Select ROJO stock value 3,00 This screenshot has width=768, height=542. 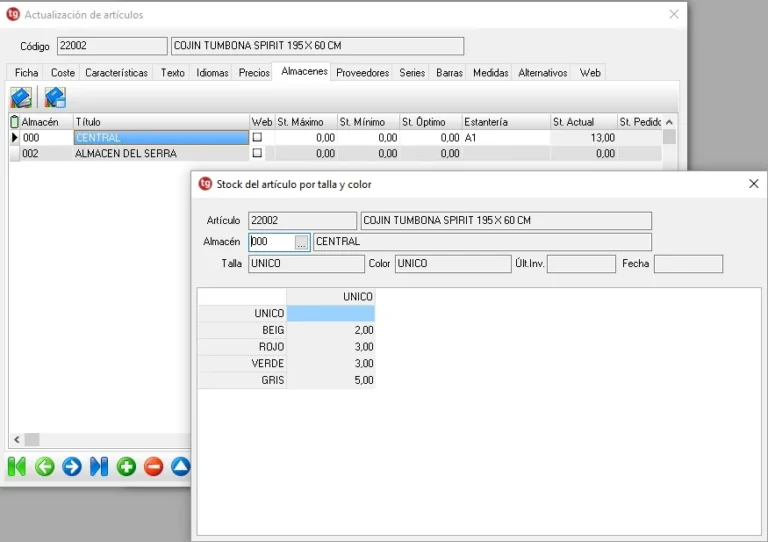coord(331,347)
